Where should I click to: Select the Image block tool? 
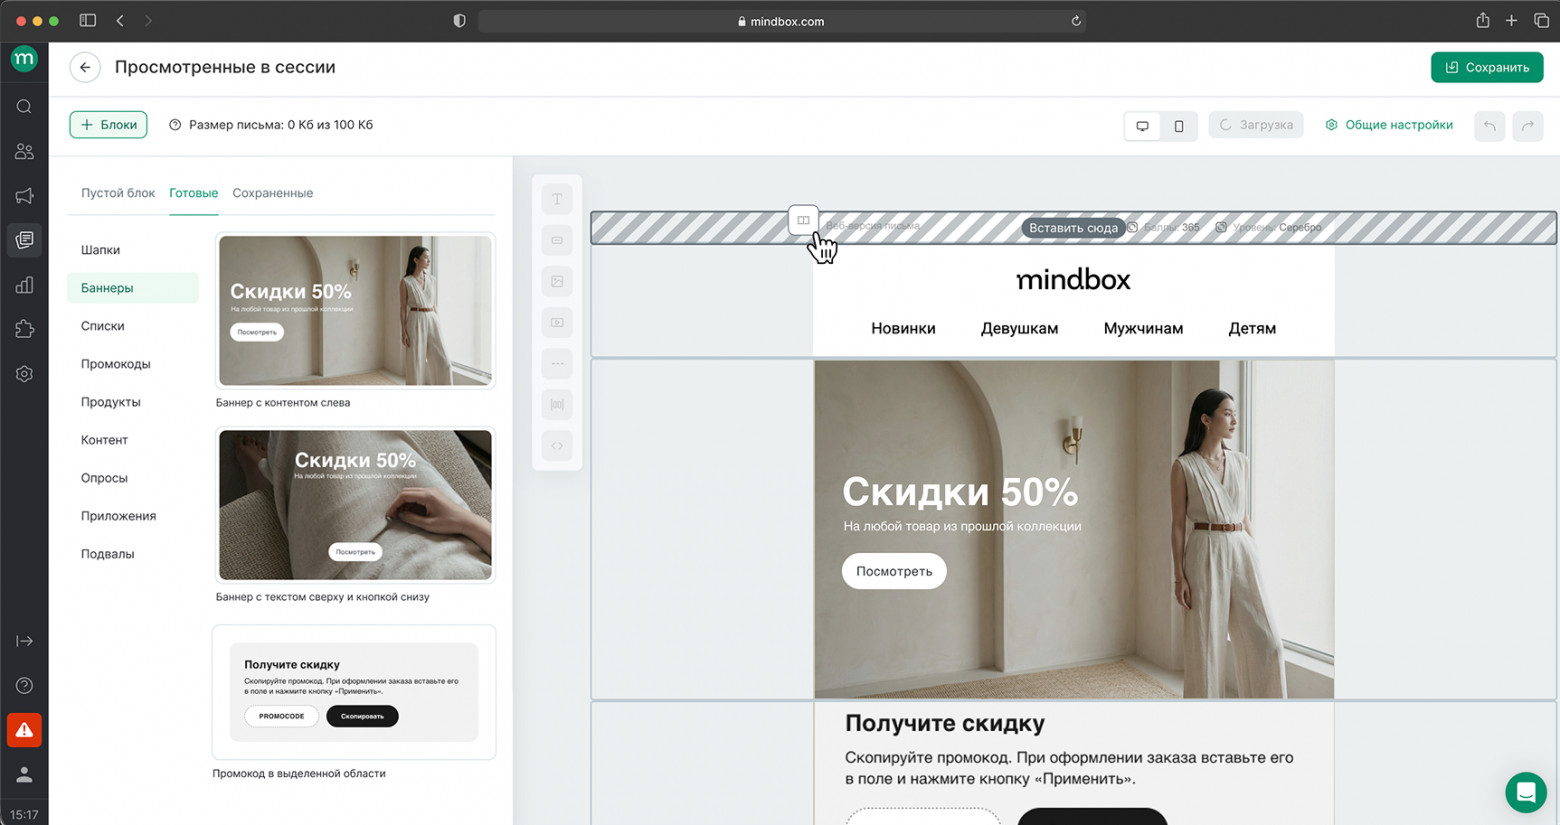557,281
